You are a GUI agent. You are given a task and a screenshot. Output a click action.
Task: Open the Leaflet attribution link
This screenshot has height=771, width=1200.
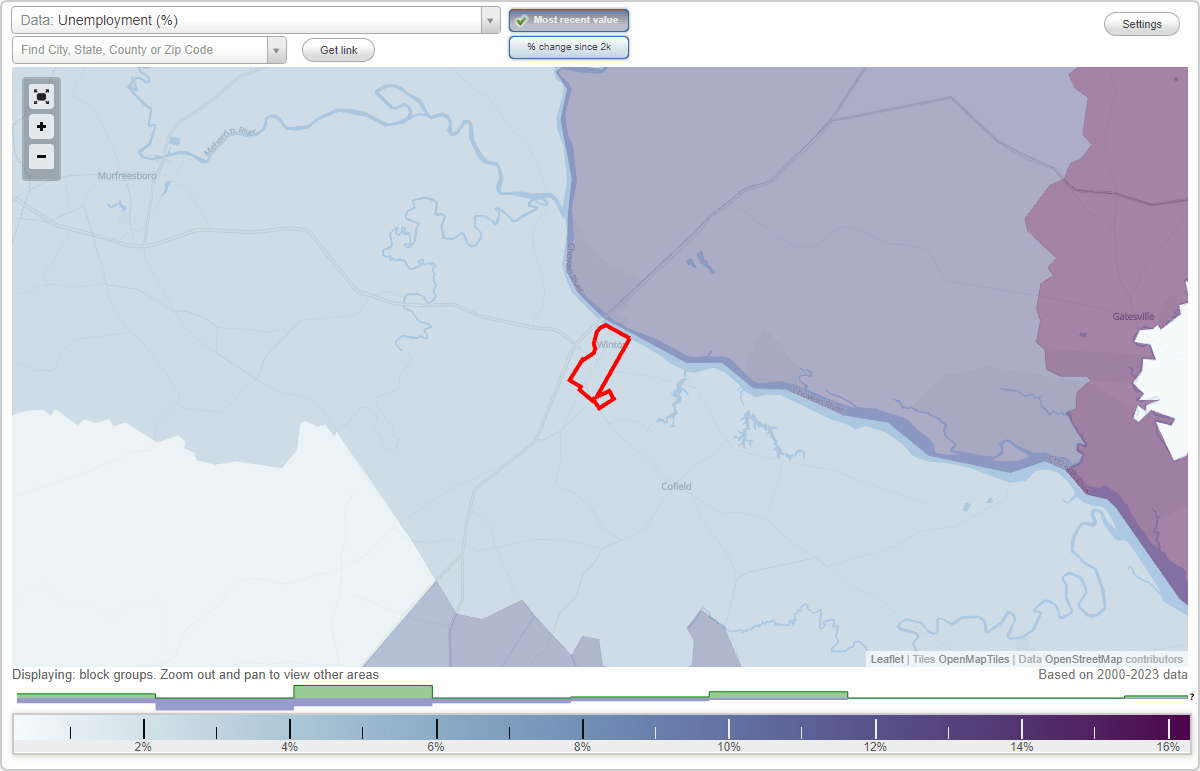[887, 660]
